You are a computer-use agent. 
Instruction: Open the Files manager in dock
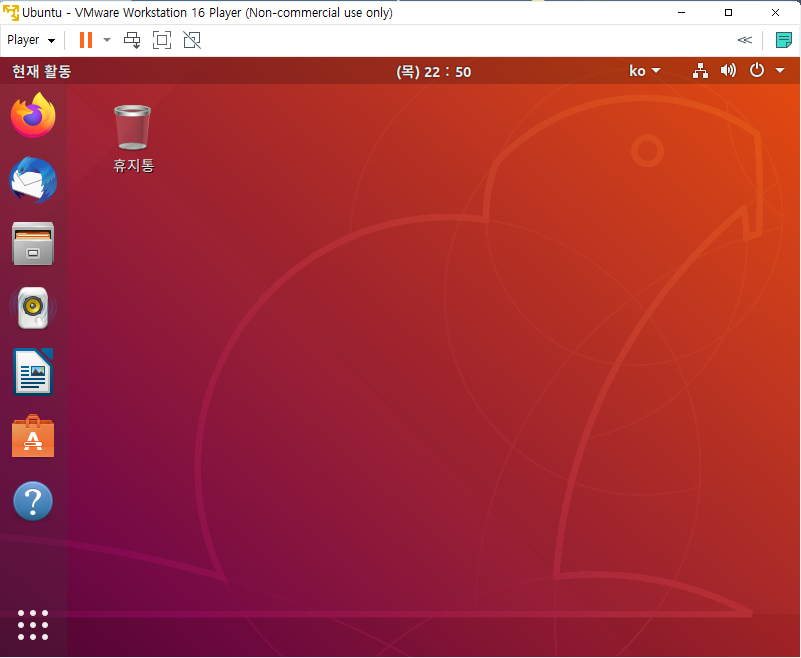(33, 244)
